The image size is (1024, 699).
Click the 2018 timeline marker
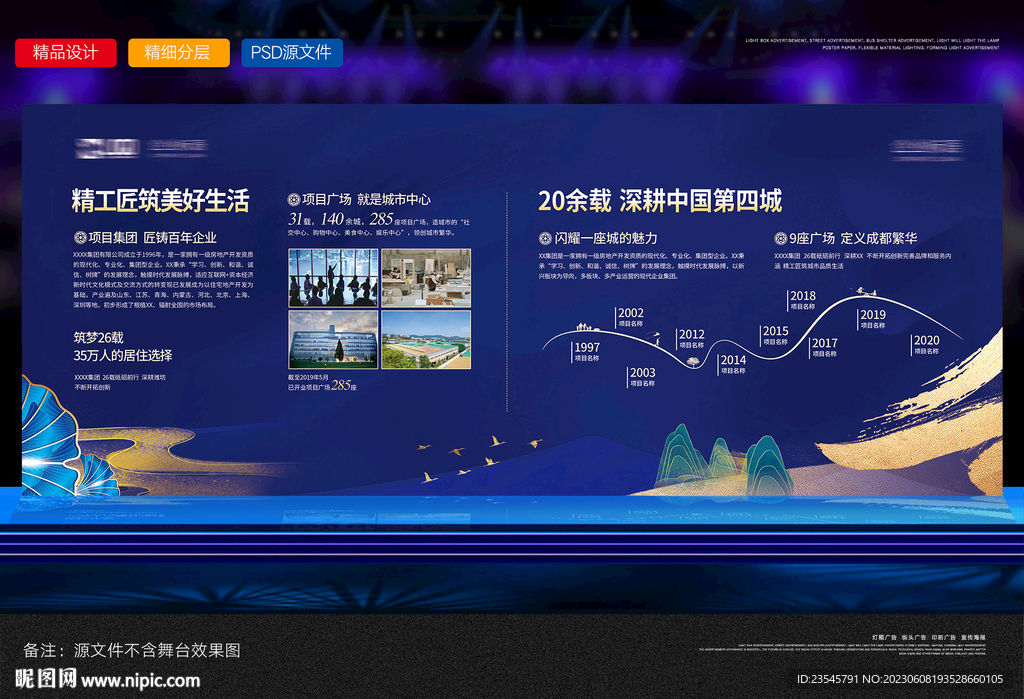tap(802, 300)
